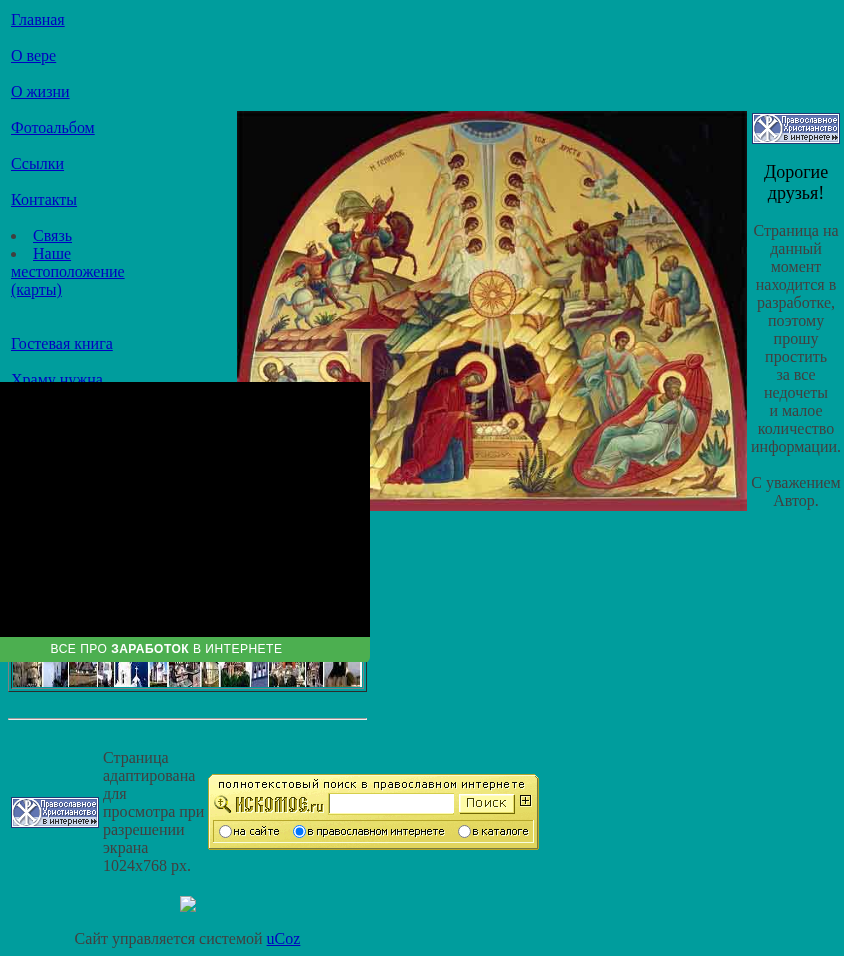Visit the Фотоальбом section
Viewport: 844px width, 956px height.
52,128
